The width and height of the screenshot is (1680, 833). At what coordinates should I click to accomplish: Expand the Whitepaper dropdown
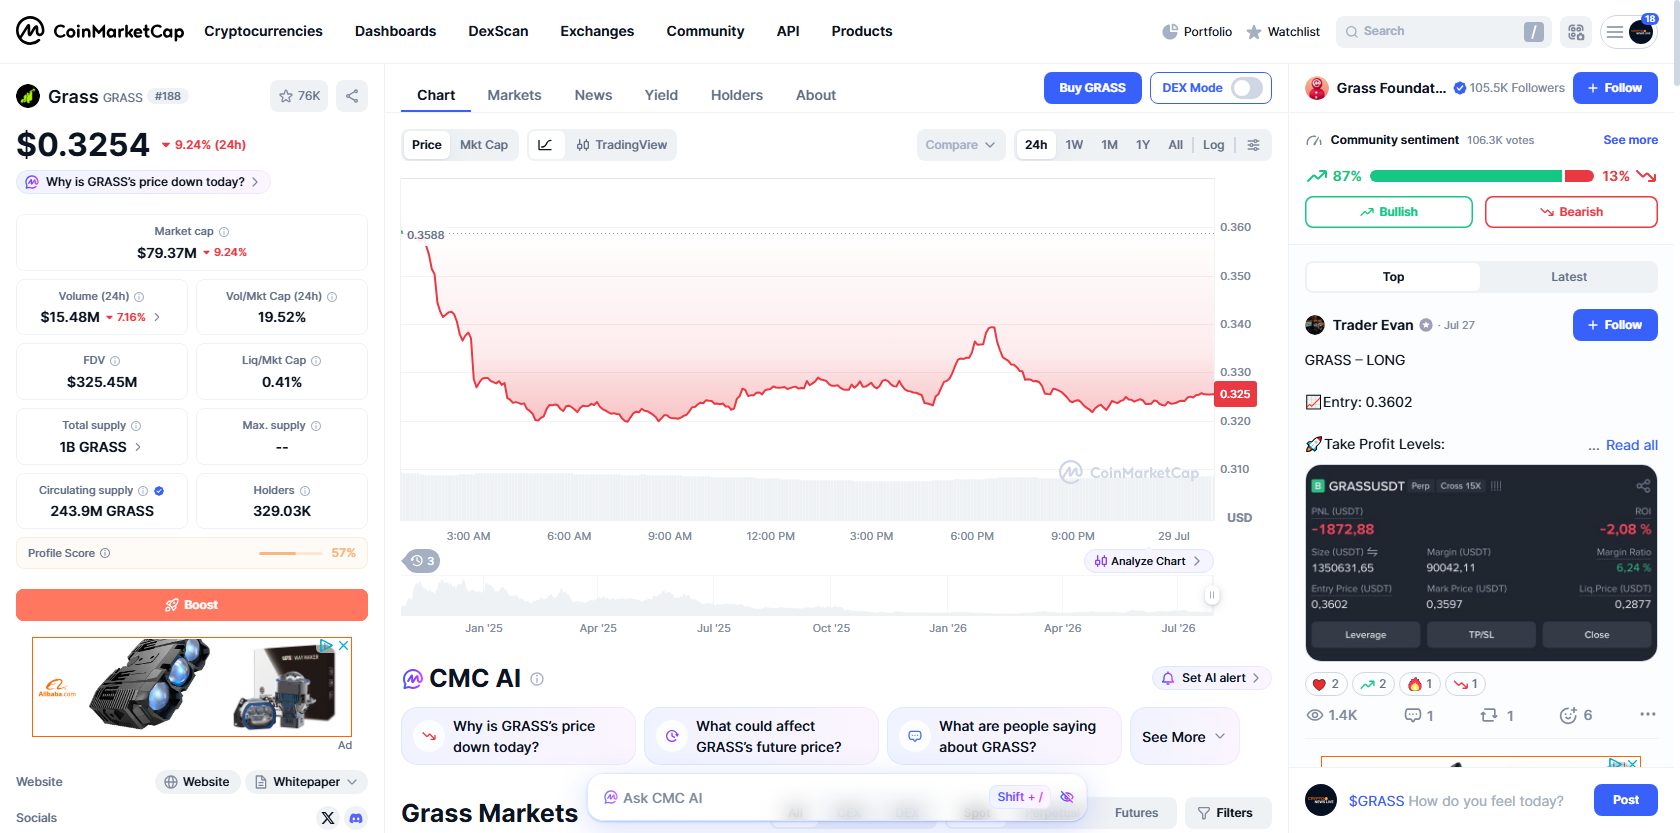click(307, 782)
